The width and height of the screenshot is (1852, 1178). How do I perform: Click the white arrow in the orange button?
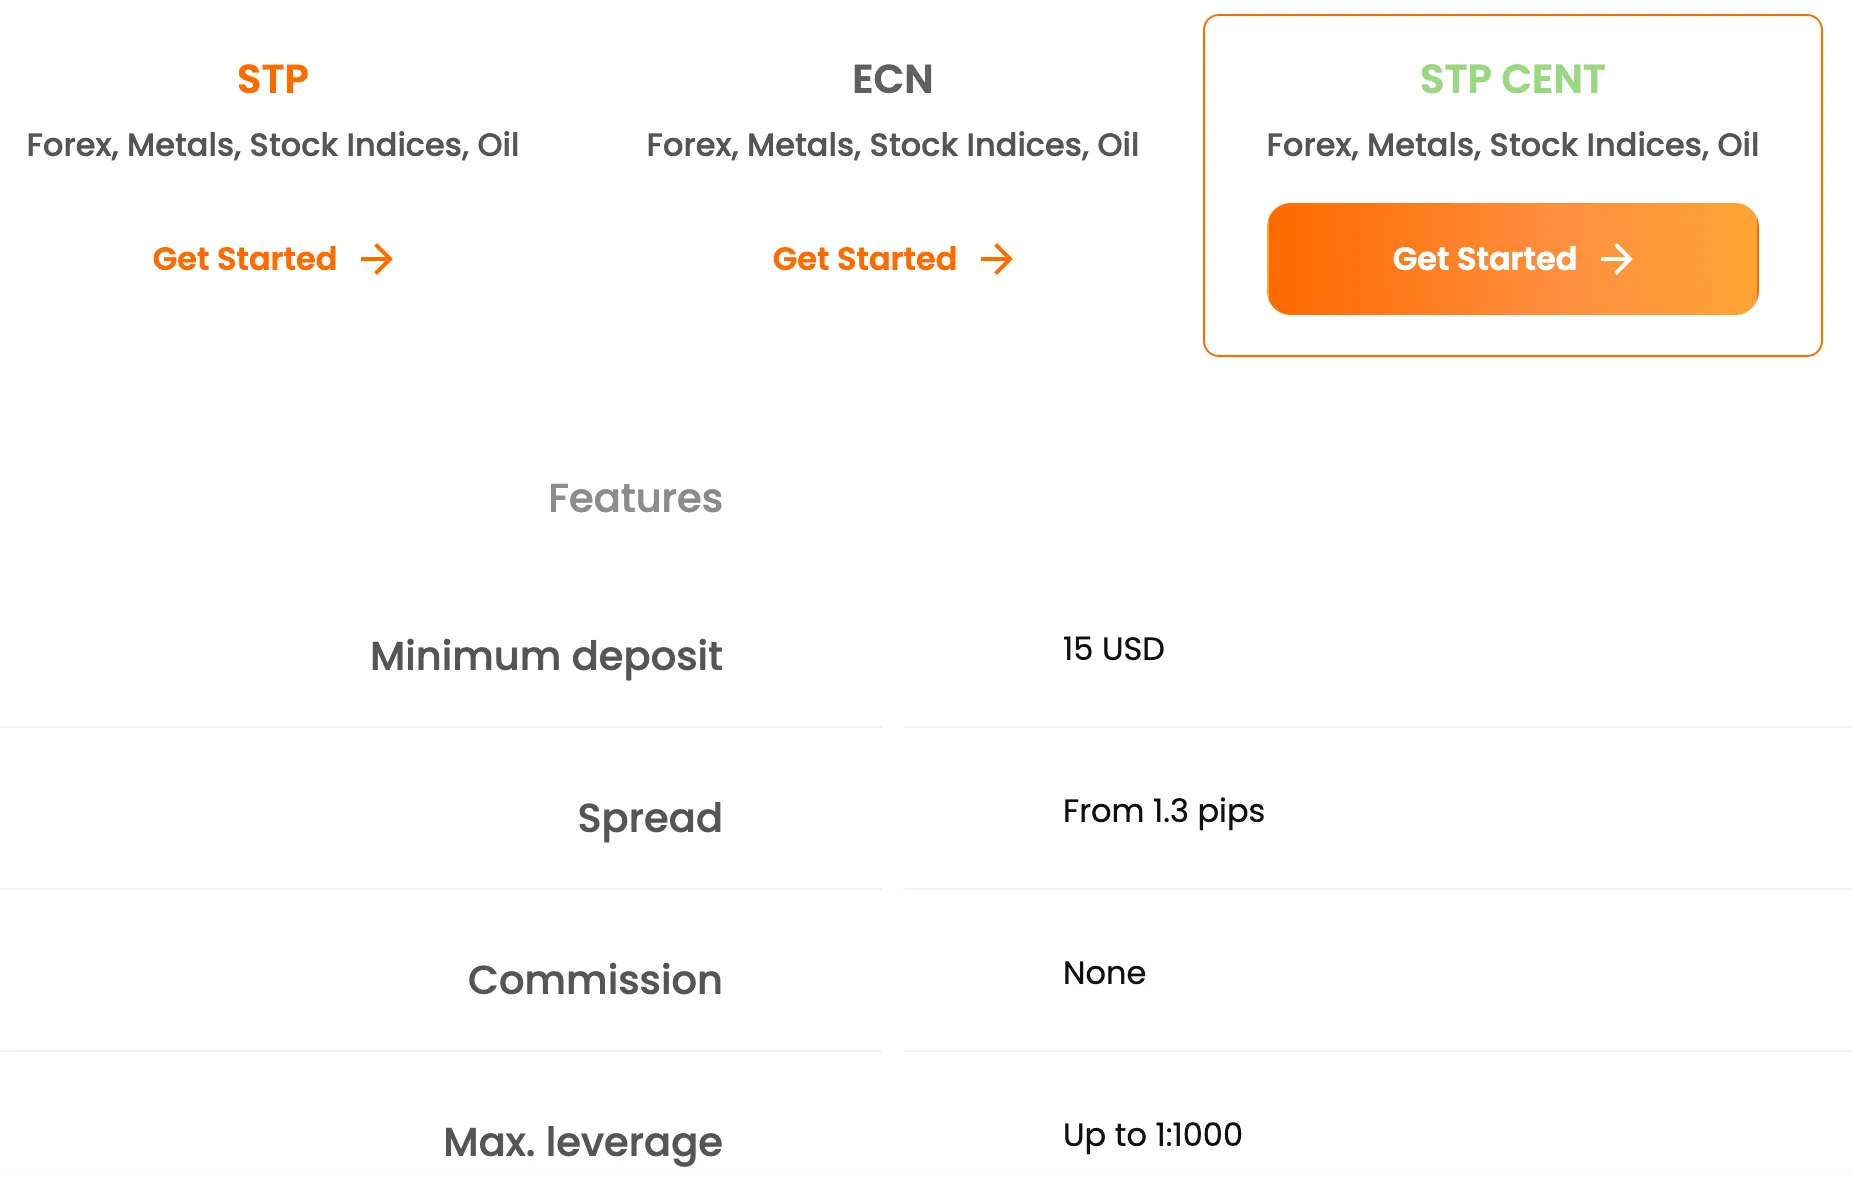pos(1617,260)
